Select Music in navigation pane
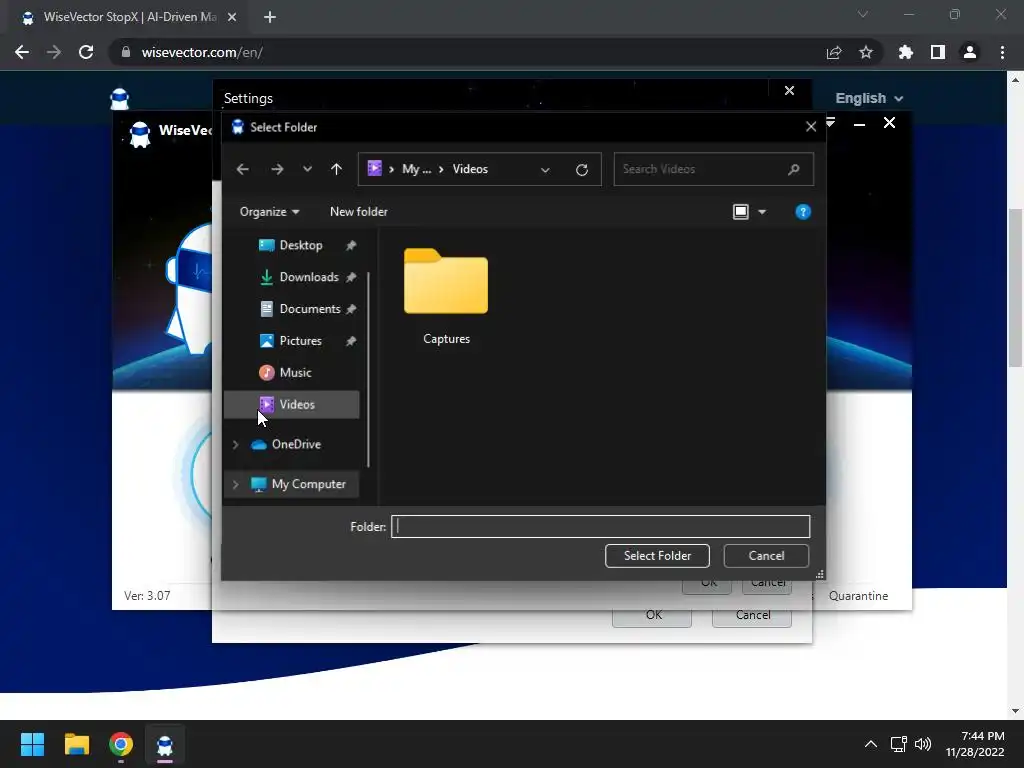Screen dimensions: 1024x768 [295, 373]
